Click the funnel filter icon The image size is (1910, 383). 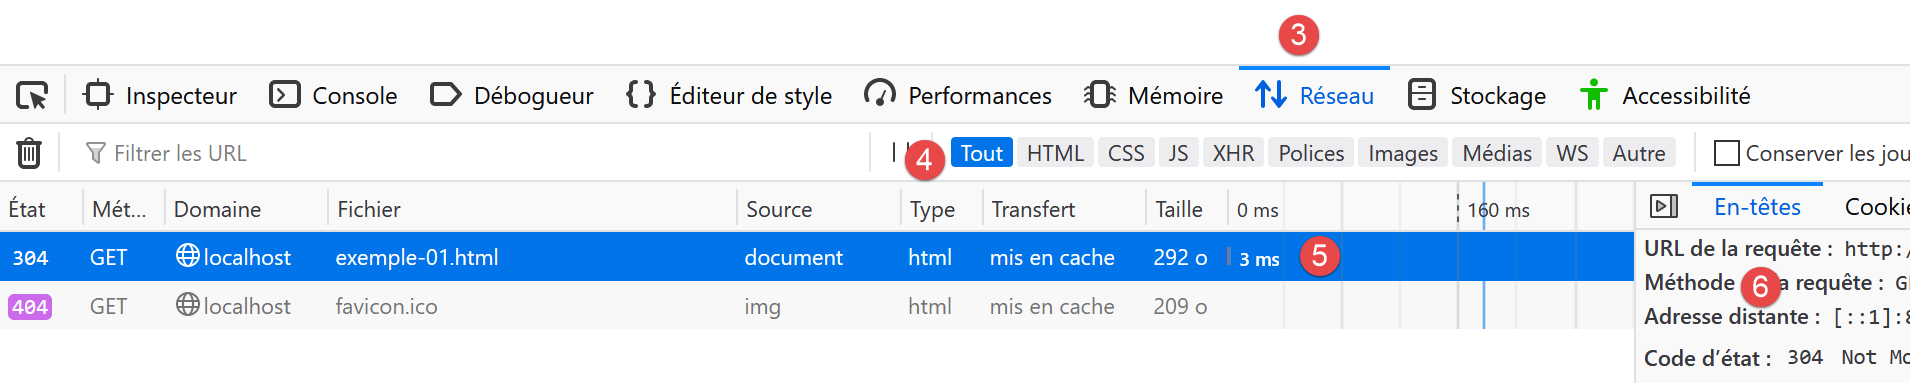96,153
